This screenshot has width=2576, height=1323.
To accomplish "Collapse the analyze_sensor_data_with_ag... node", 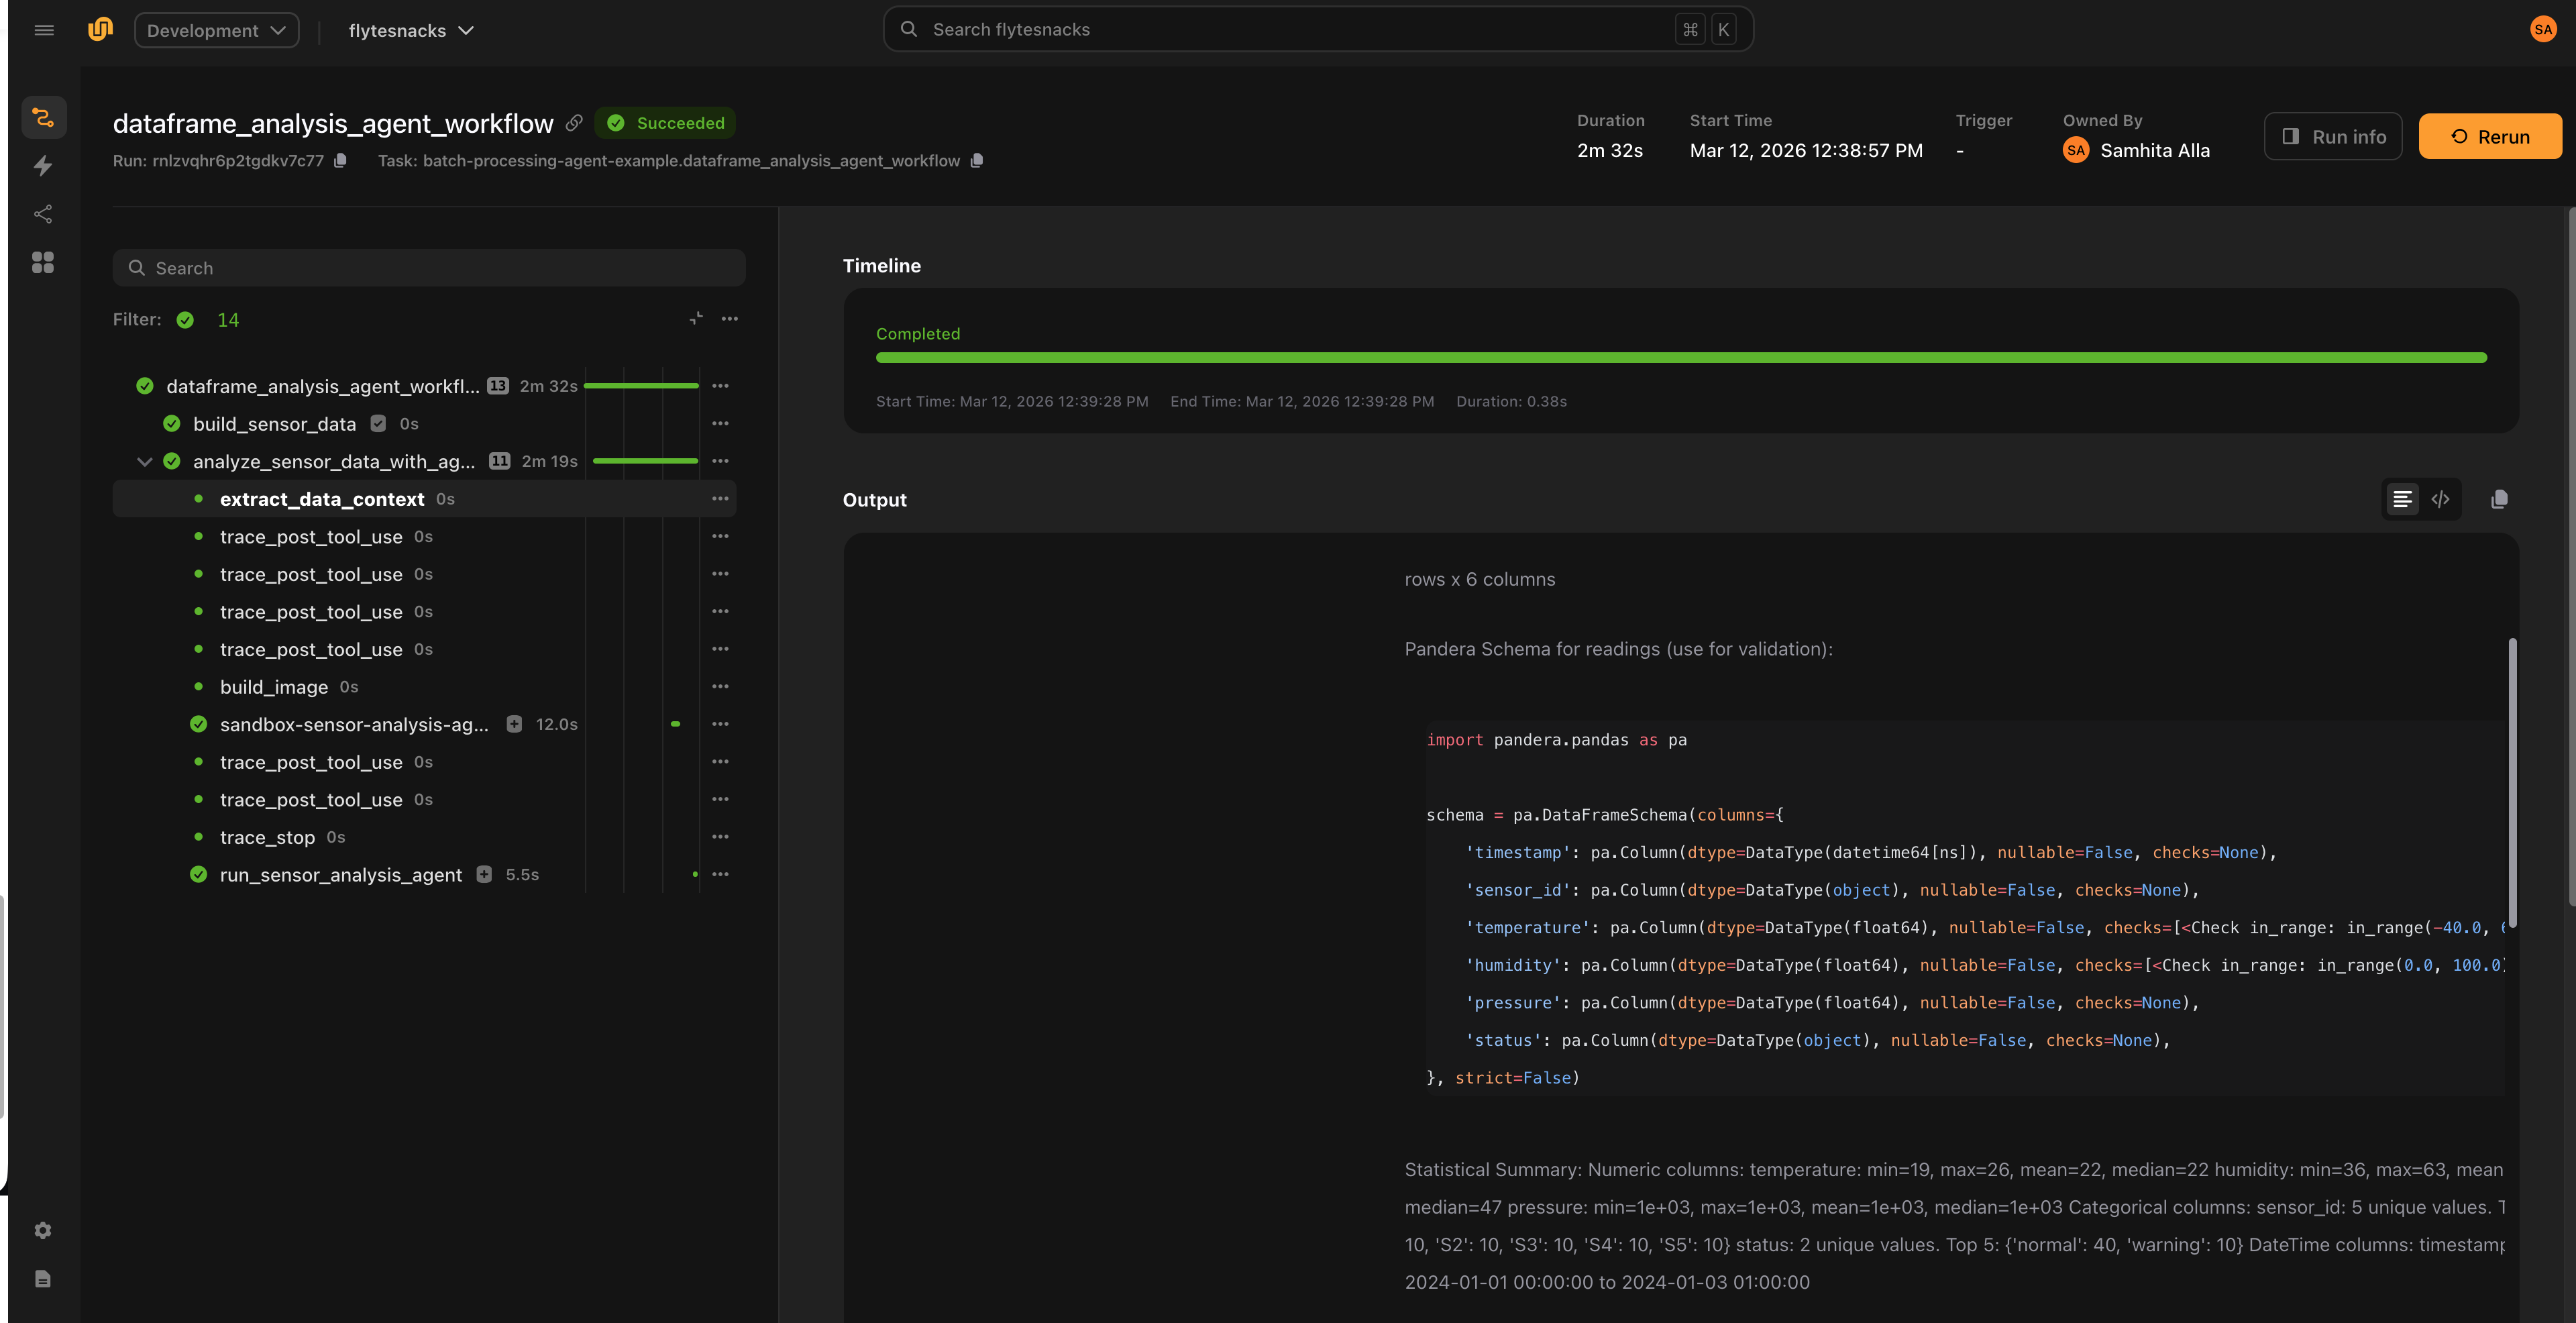I will coord(144,462).
